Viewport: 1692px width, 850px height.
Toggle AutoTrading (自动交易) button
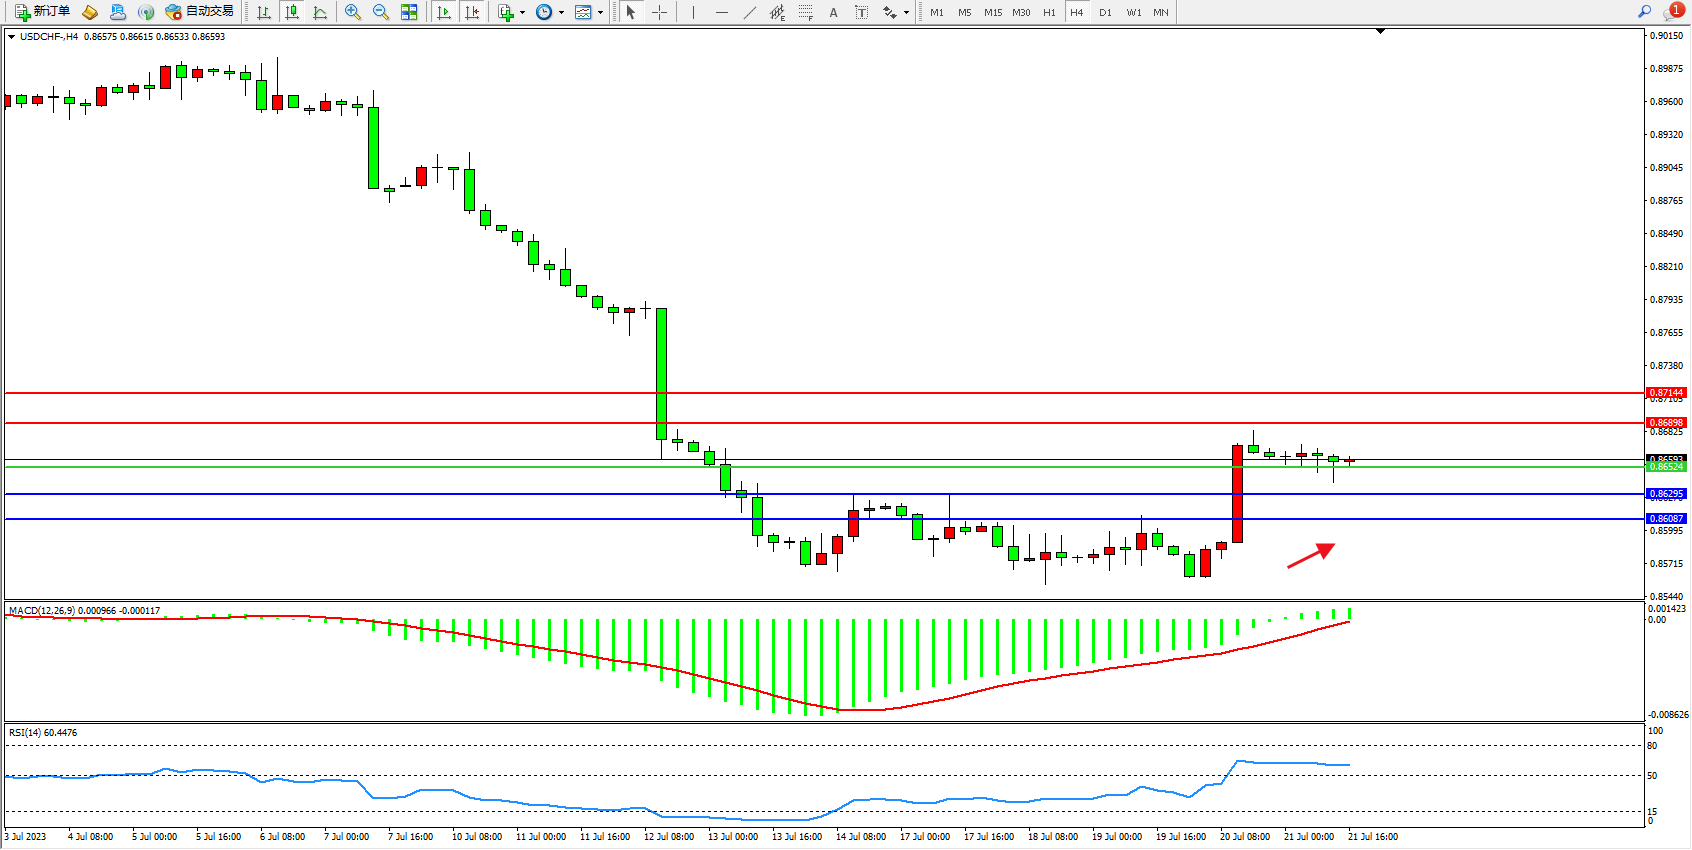pos(200,12)
